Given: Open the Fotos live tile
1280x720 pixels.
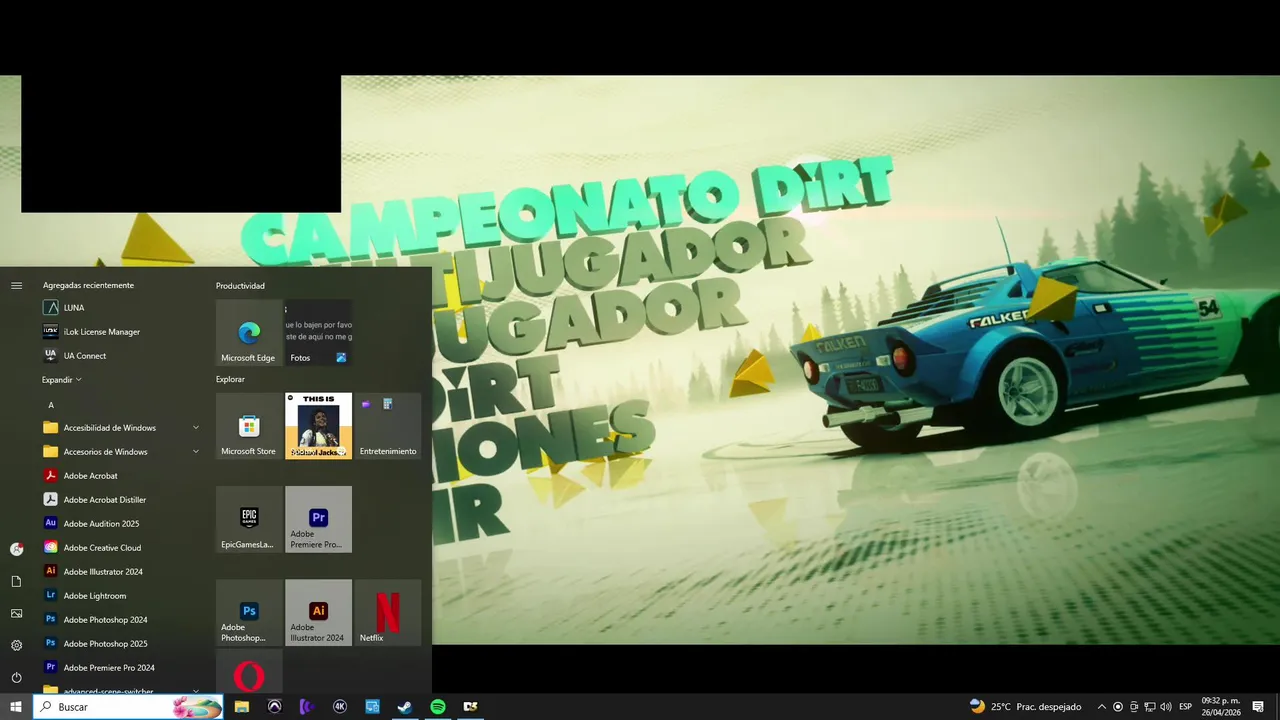Looking at the screenshot, I should point(318,333).
